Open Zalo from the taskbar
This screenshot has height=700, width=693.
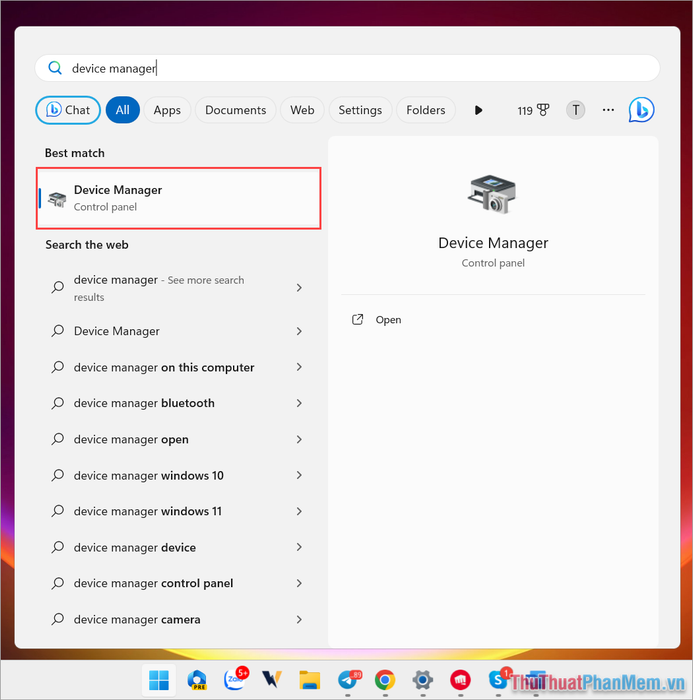tap(234, 681)
